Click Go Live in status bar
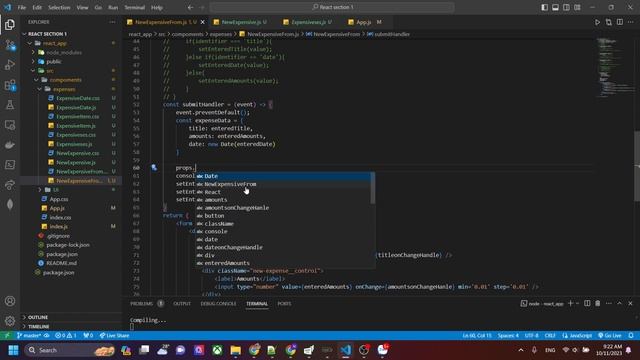This screenshot has width=640, height=360. (610, 336)
